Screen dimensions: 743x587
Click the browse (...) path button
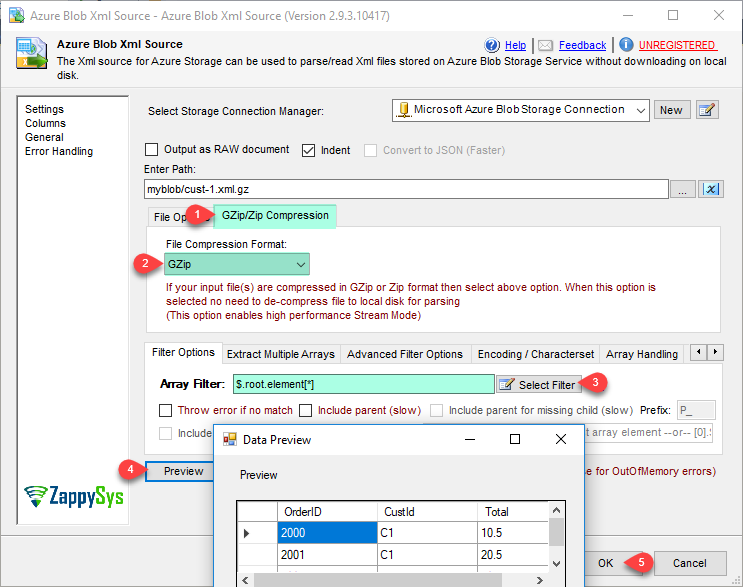682,190
